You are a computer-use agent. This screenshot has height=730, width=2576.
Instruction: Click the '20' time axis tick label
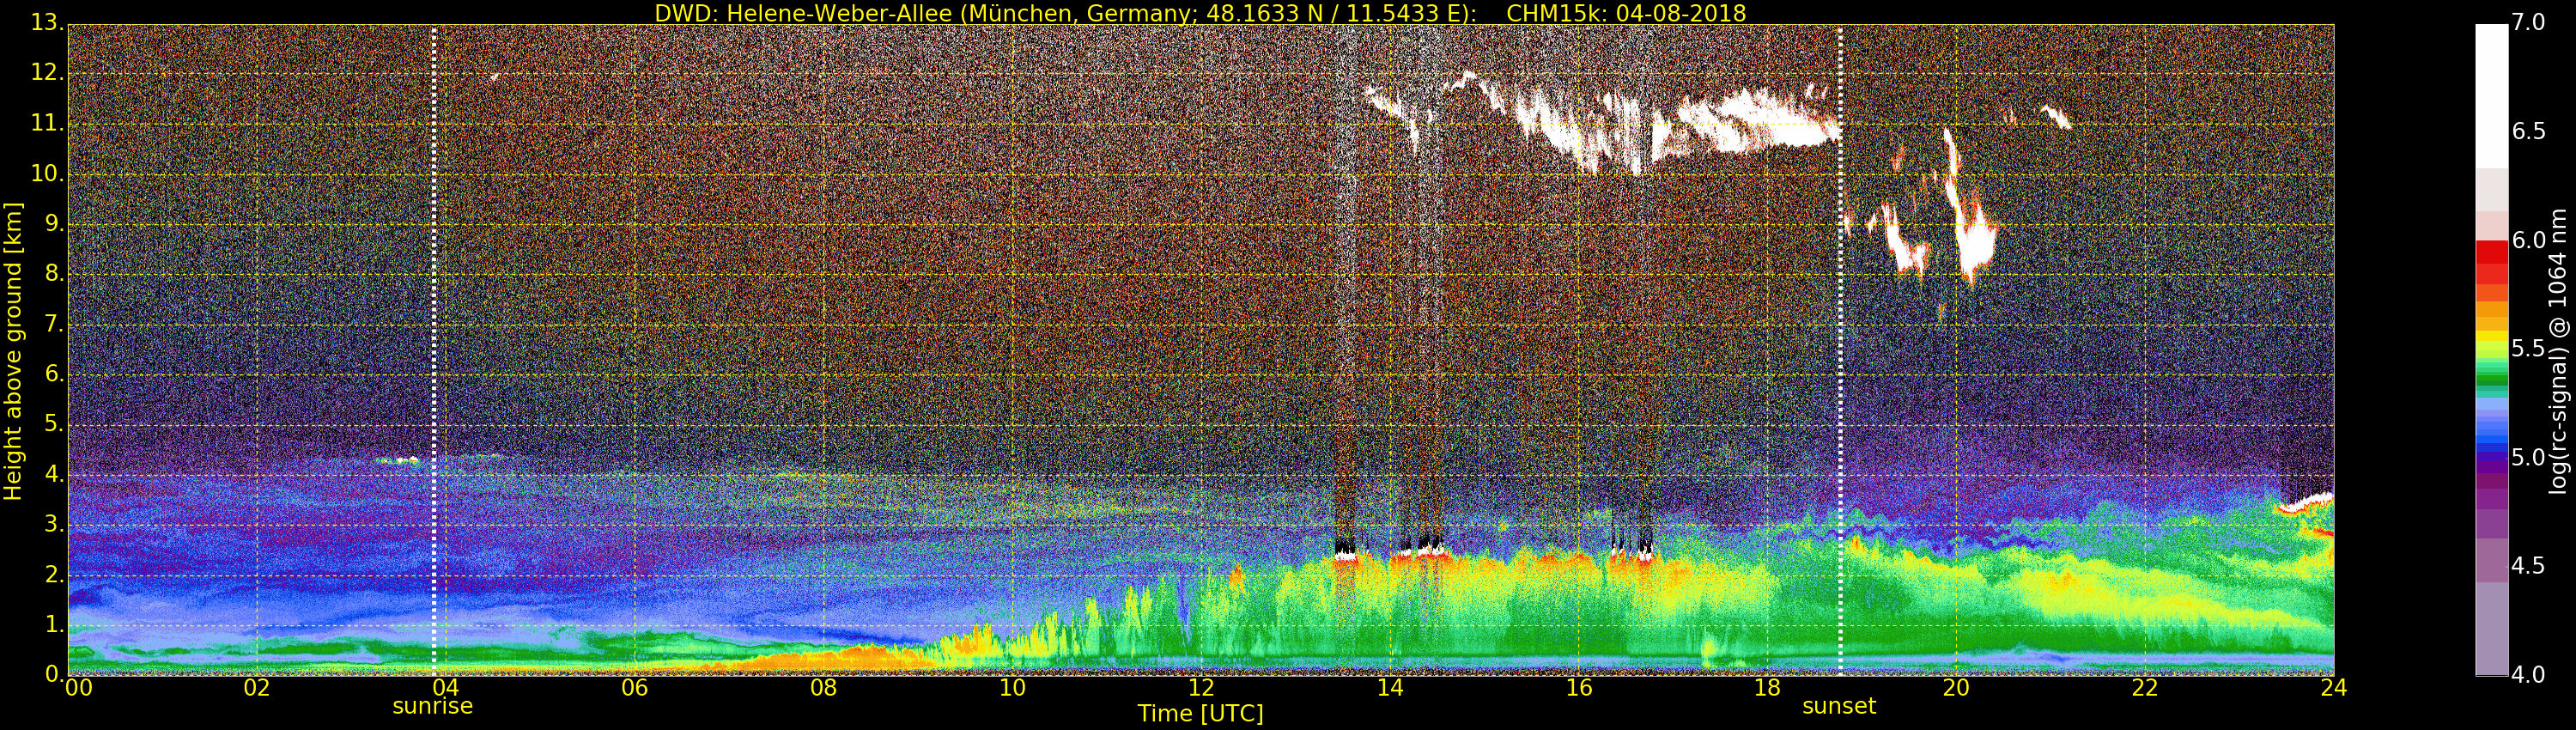(x=1957, y=688)
